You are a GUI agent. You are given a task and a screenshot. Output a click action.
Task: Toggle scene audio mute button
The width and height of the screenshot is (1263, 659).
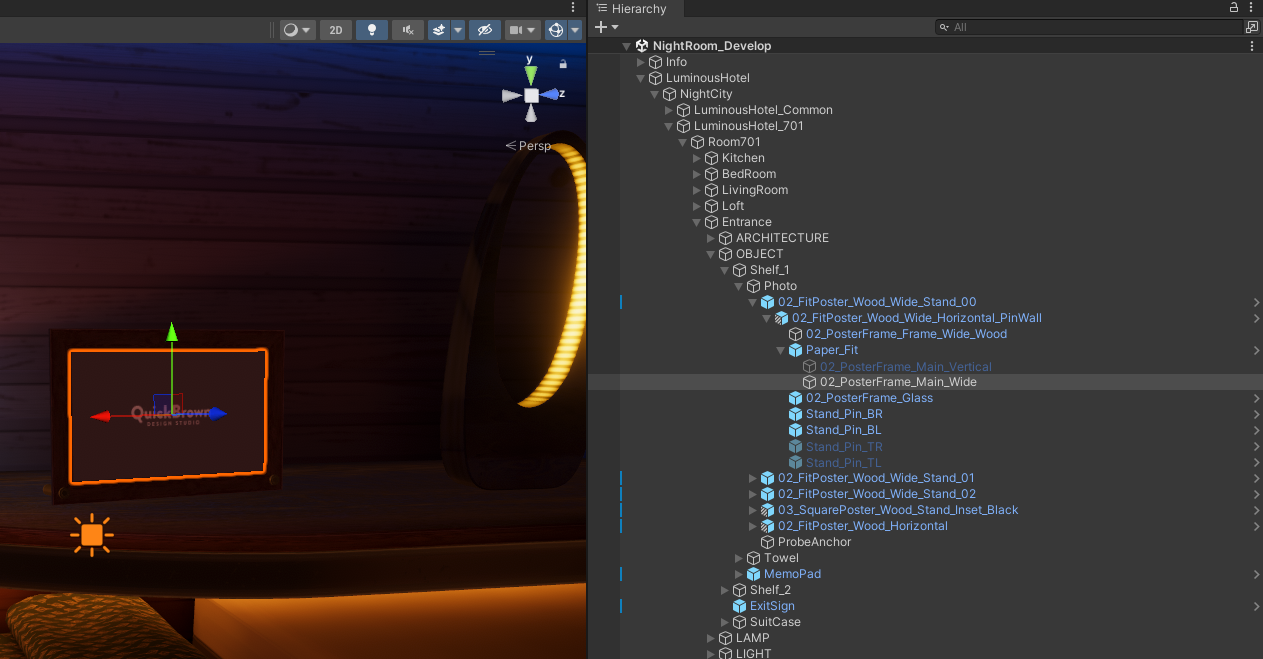408,30
